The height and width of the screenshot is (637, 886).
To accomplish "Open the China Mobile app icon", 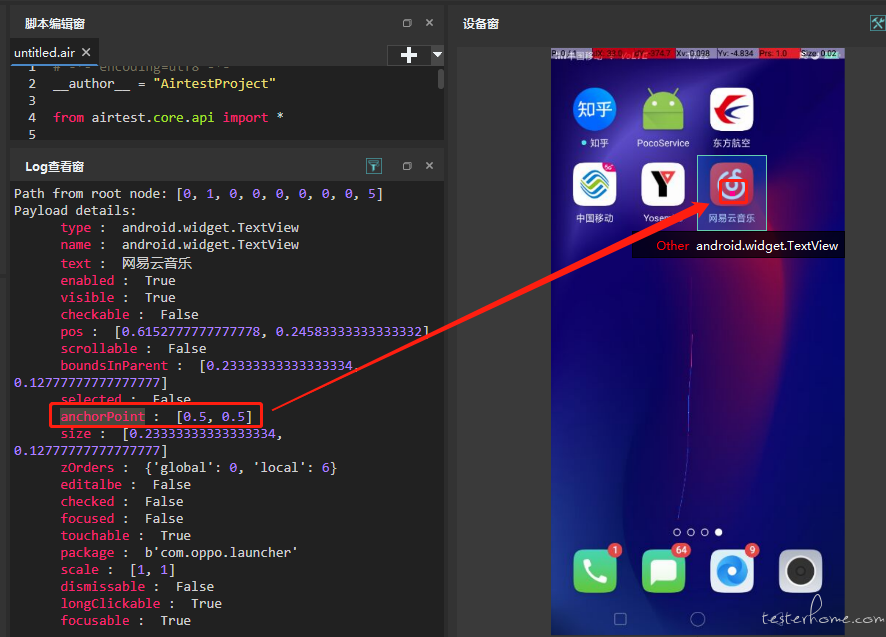I will [594, 184].
